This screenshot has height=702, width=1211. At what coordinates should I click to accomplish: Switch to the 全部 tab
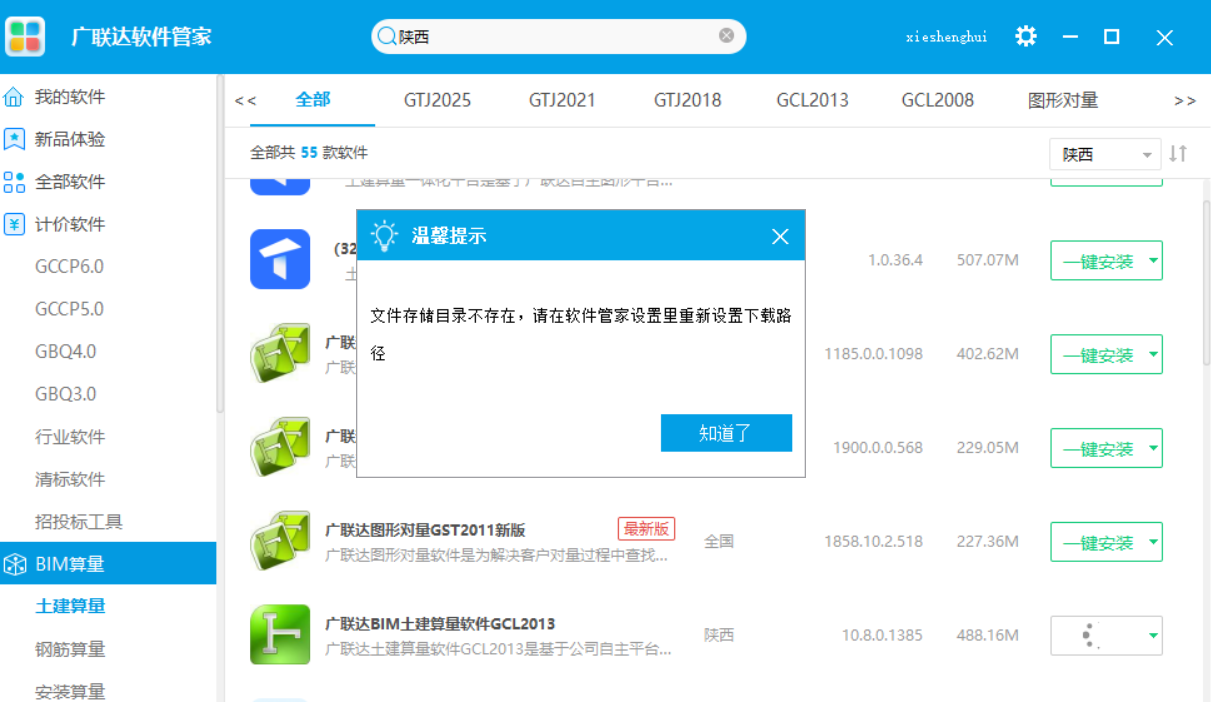313,100
